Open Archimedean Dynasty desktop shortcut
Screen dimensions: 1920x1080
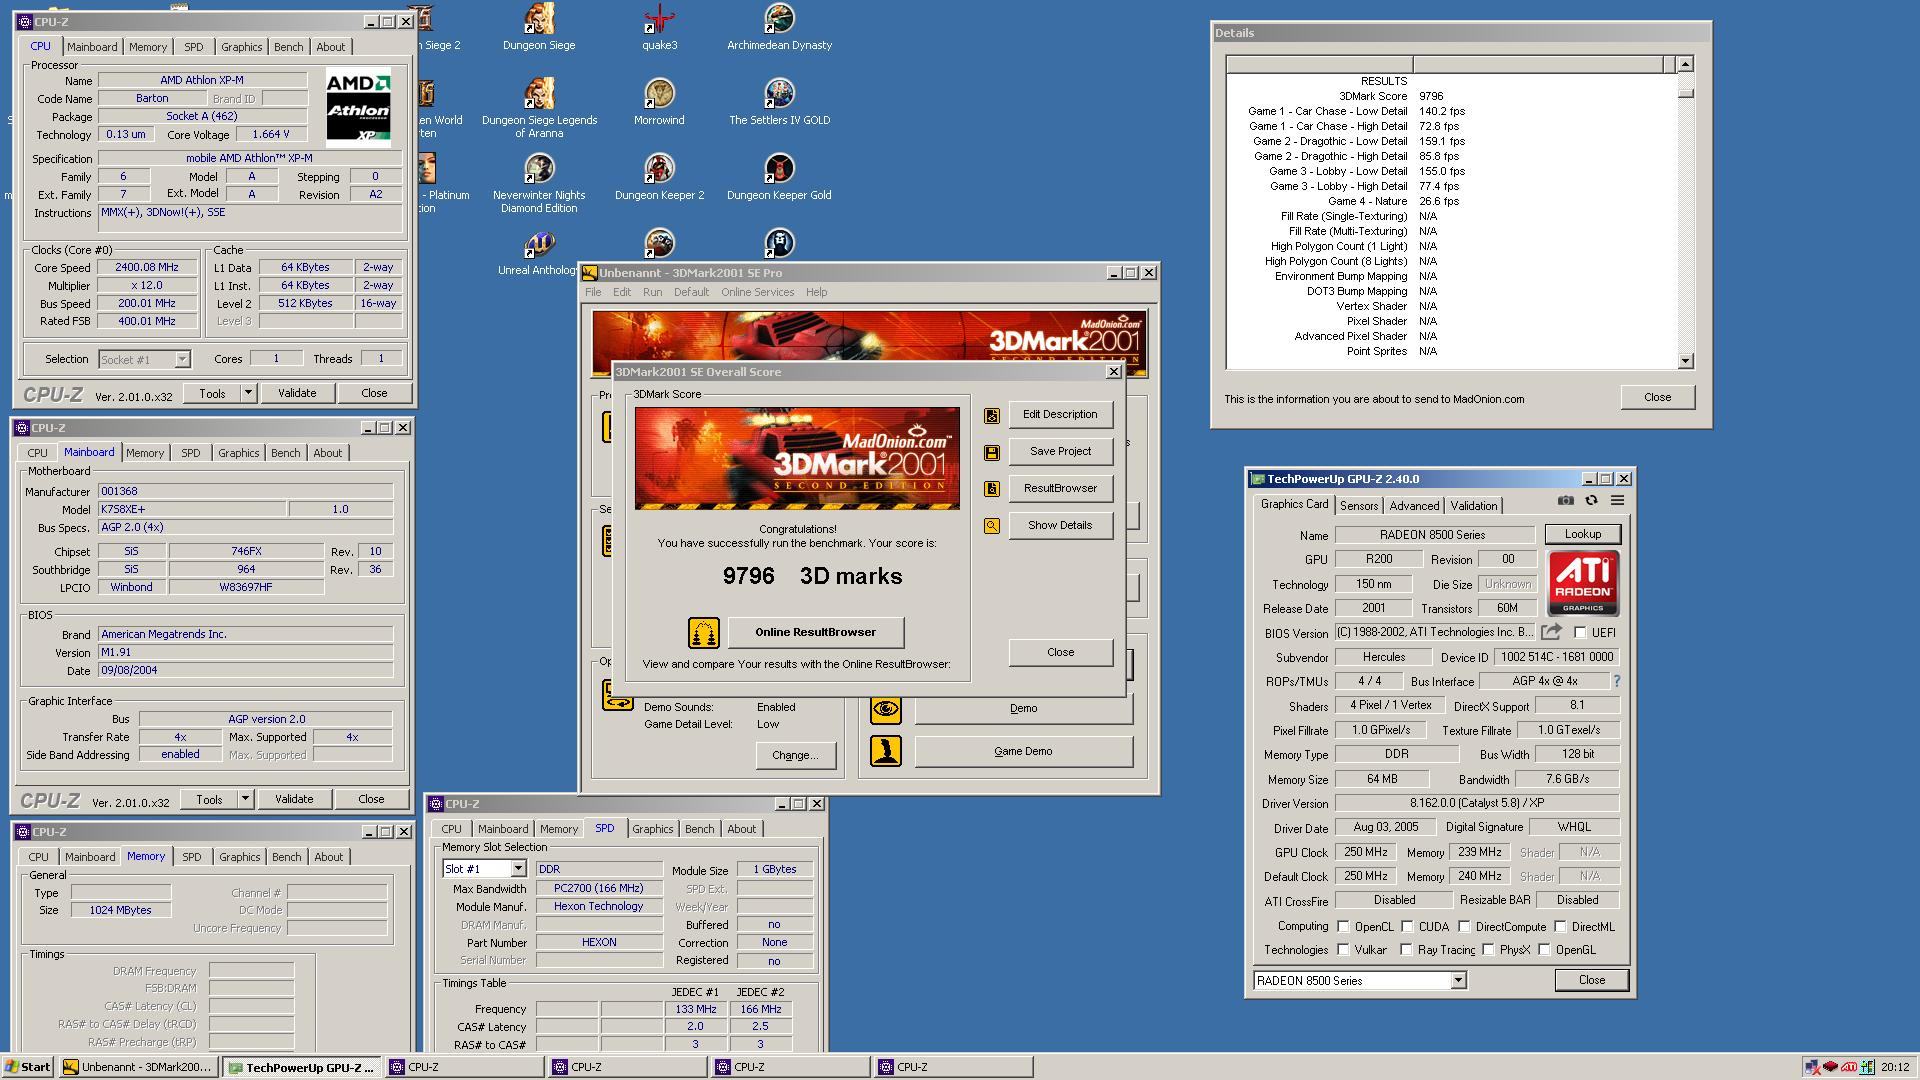[x=779, y=26]
